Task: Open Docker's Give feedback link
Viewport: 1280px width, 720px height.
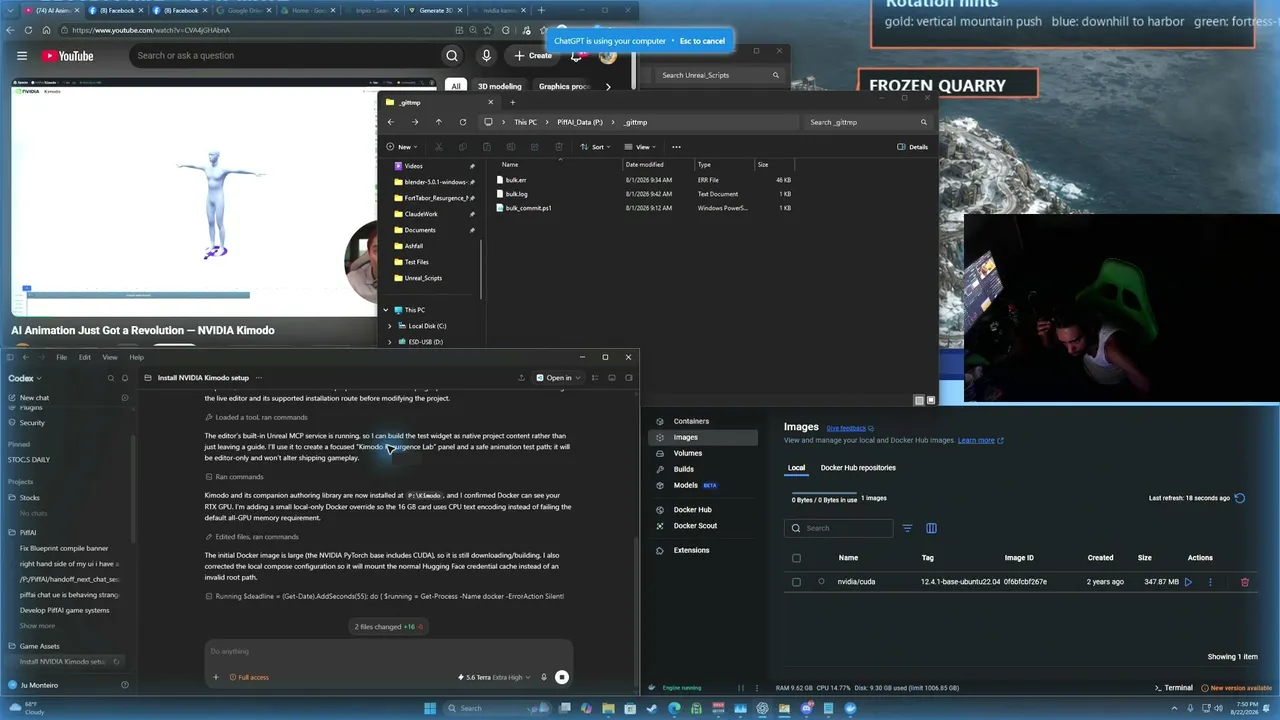Action: pyautogui.click(x=846, y=428)
